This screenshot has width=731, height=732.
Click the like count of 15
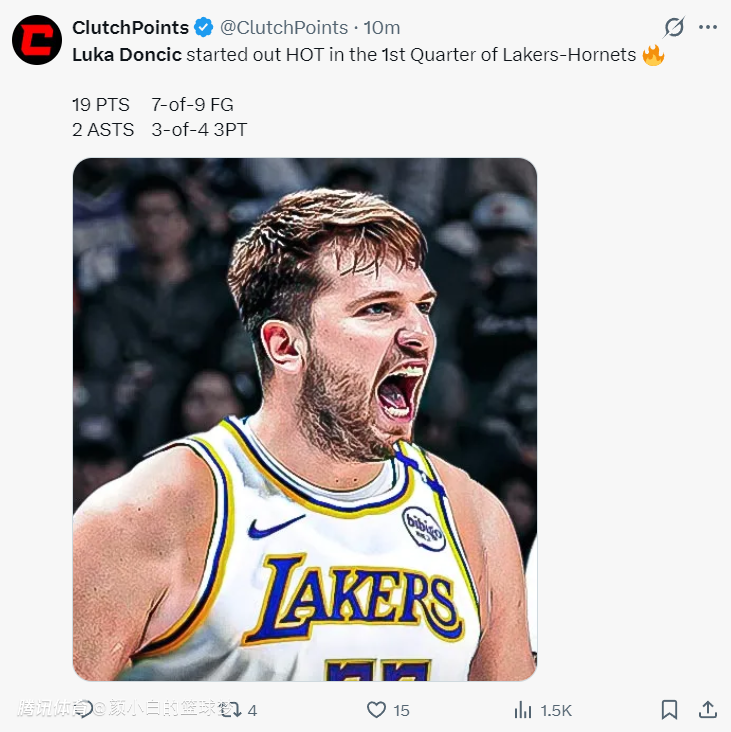coord(401,710)
